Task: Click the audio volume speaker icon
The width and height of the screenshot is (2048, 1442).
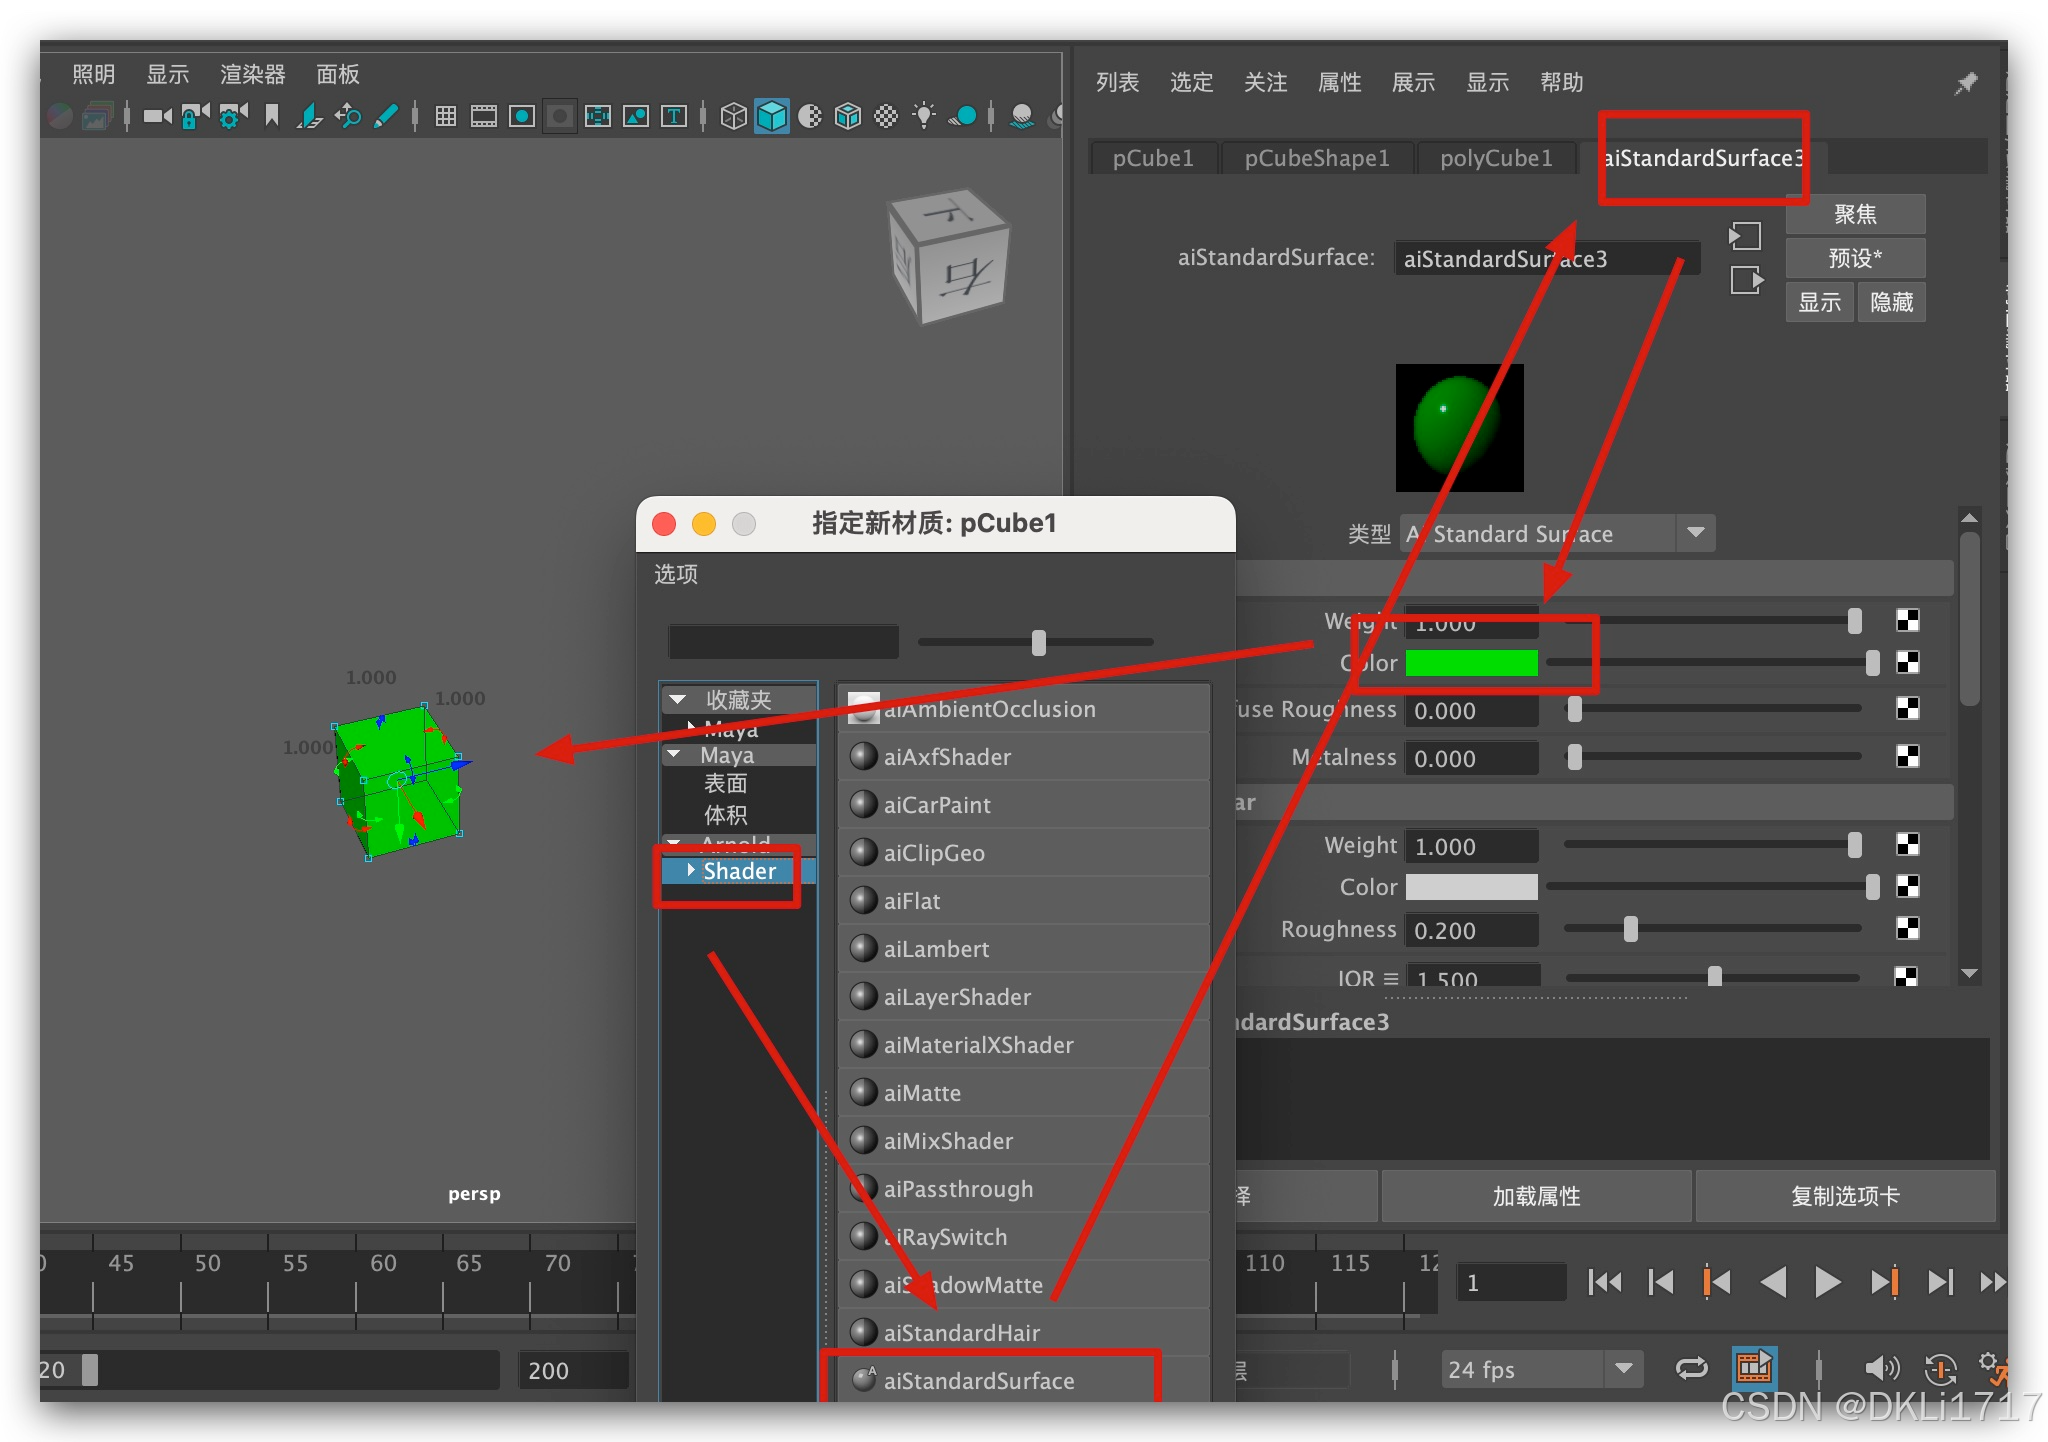Action: click(x=1881, y=1368)
